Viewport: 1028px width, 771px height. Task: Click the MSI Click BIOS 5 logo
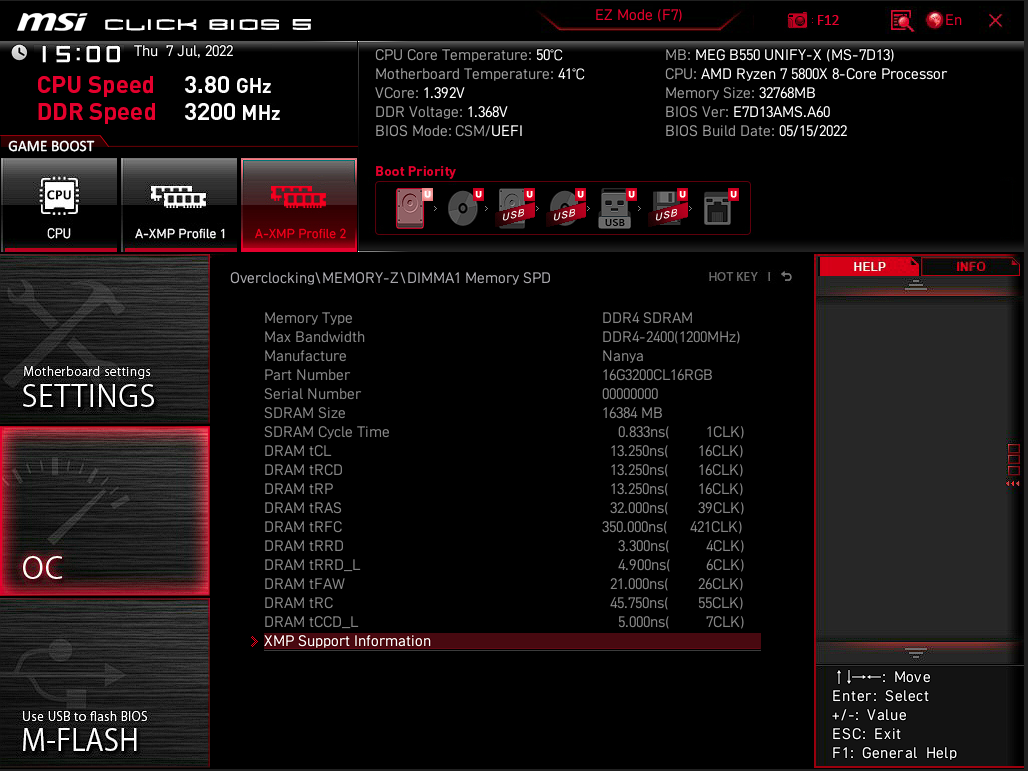pos(164,22)
